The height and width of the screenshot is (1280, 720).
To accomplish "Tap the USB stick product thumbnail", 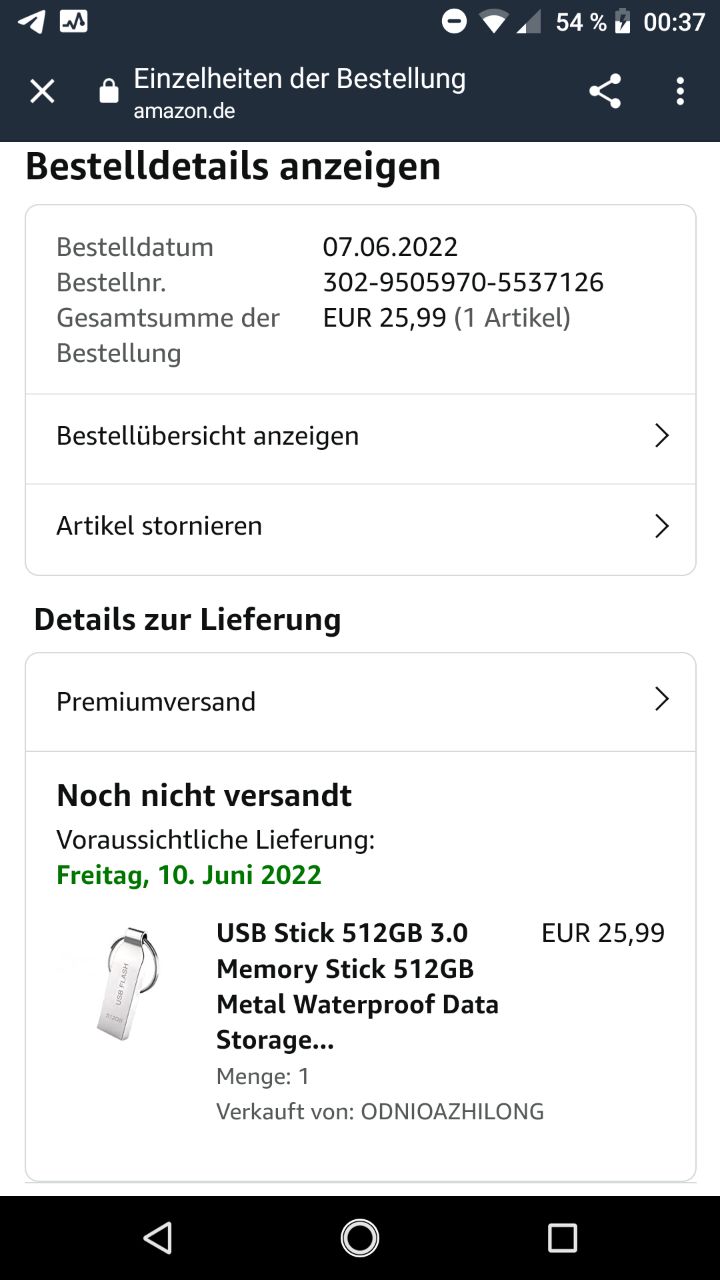I will (x=121, y=984).
